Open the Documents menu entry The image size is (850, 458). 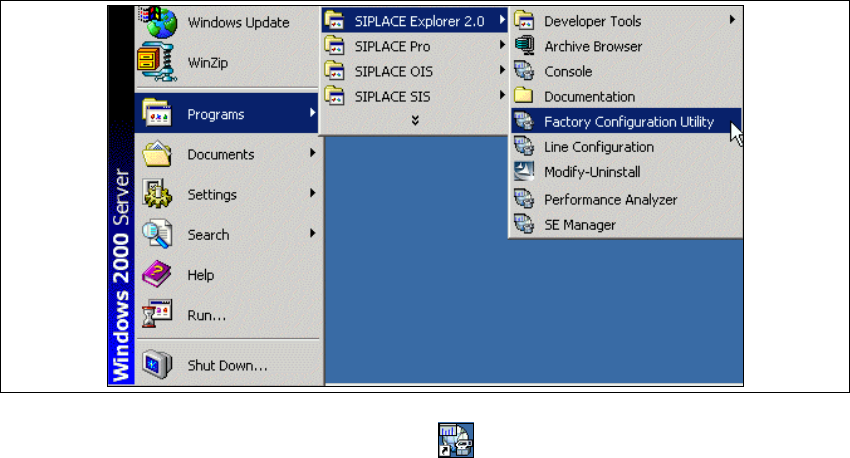(x=227, y=154)
